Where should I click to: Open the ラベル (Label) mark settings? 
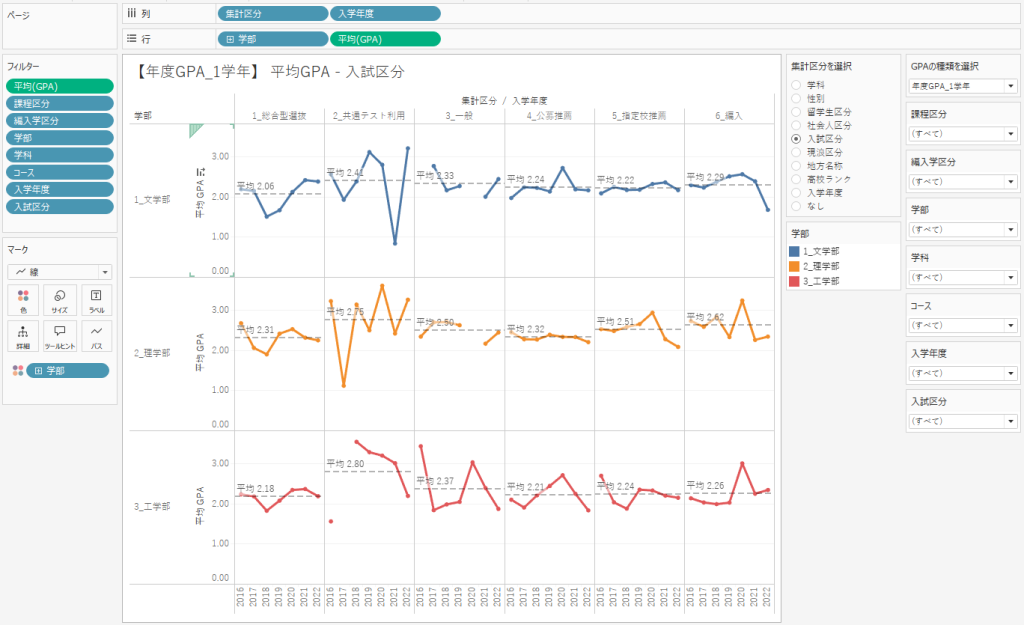pyautogui.click(x=96, y=299)
